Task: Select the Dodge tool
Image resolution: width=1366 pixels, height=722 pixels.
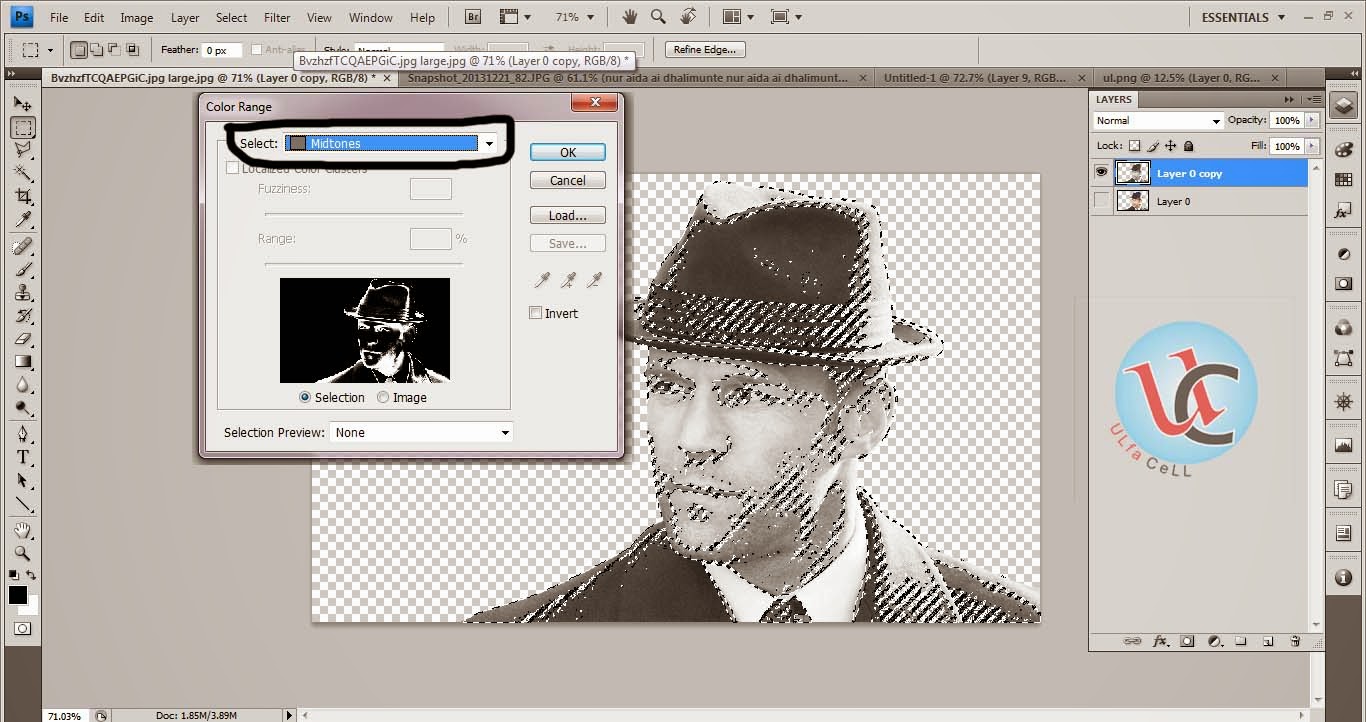Action: 22,407
